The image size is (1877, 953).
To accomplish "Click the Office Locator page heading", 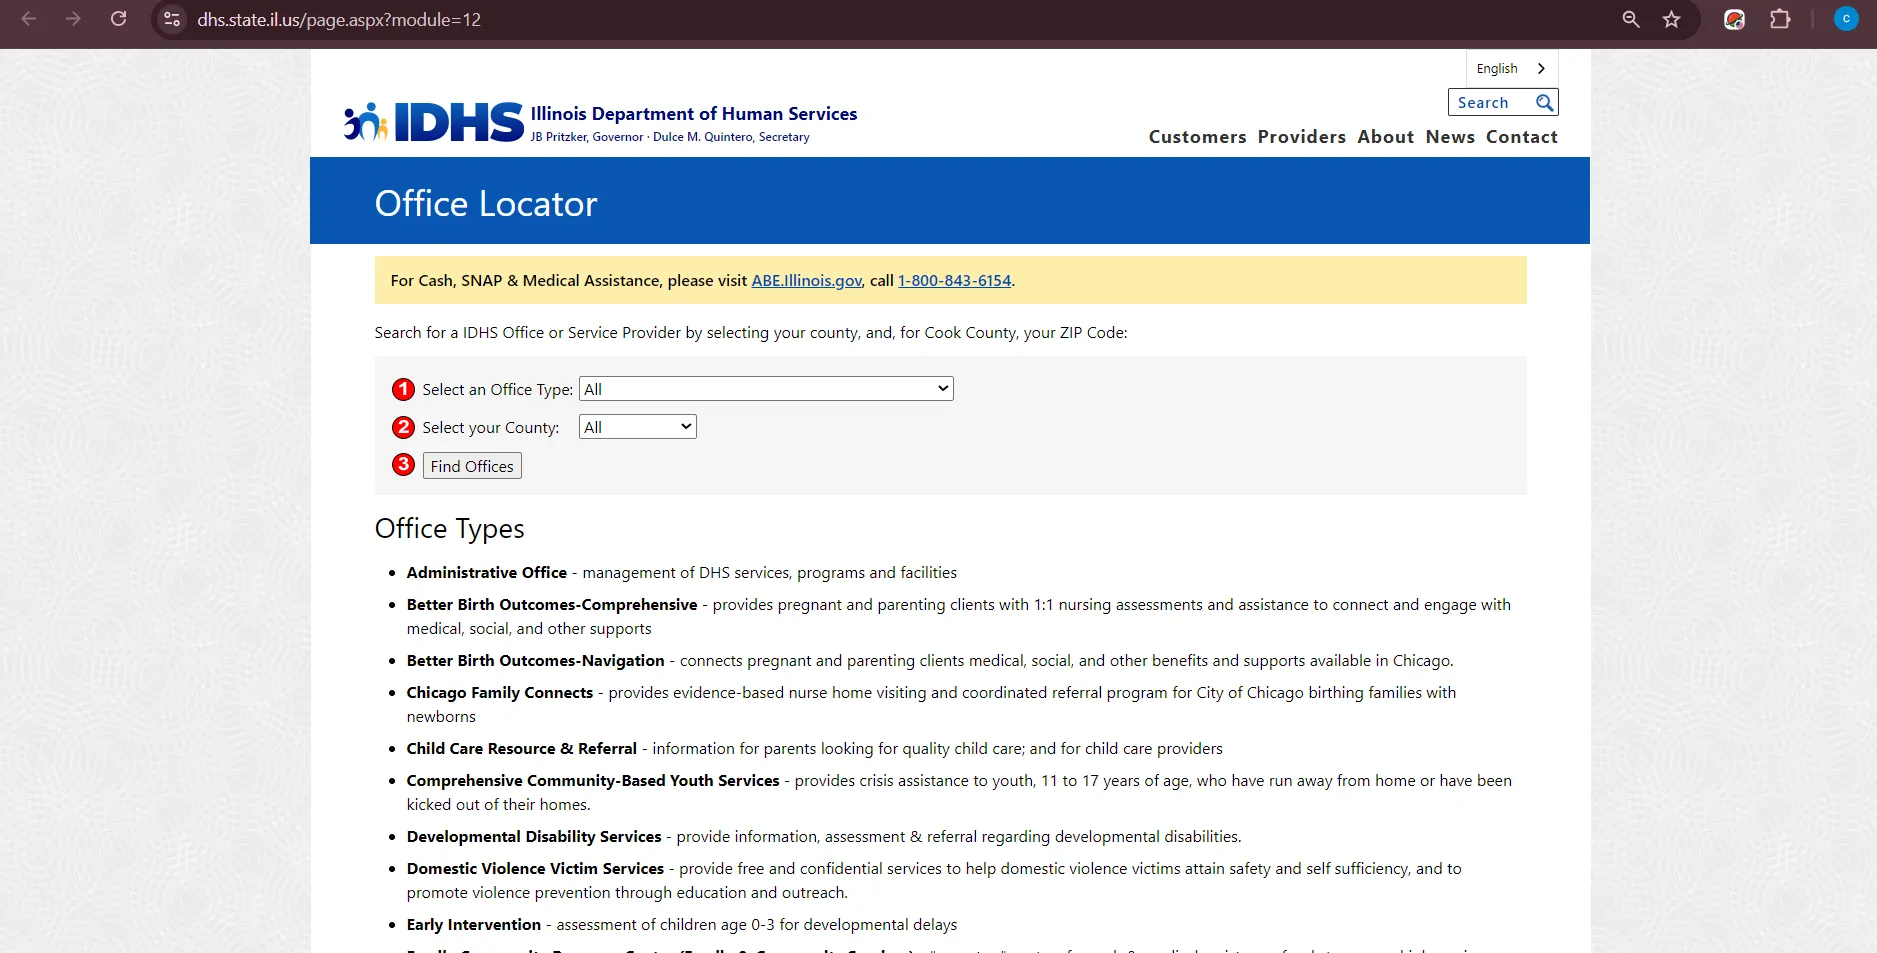I will (x=486, y=204).
